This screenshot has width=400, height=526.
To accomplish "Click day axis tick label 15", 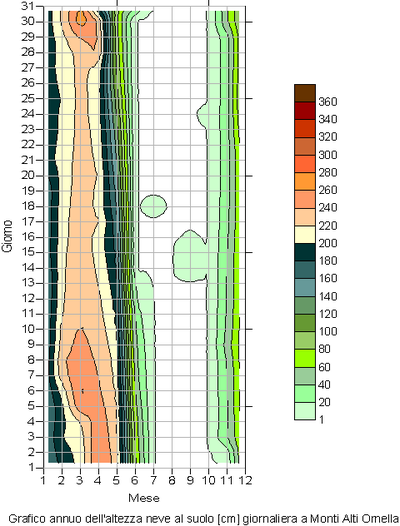I will tap(29, 252).
